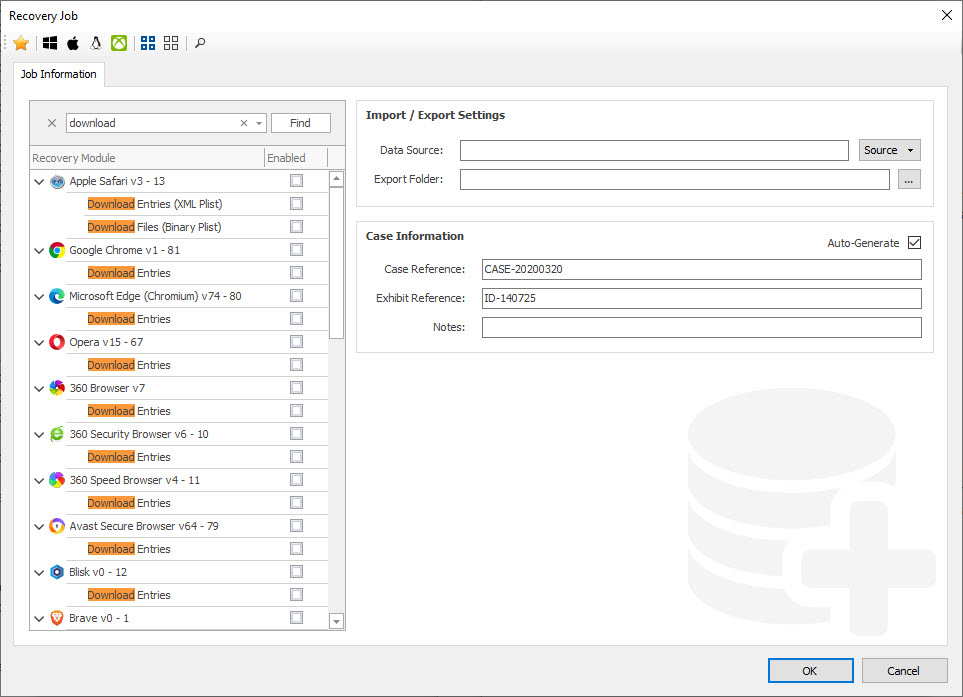Select Download Entries under Blisk
This screenshot has width=963, height=697.
click(x=129, y=595)
